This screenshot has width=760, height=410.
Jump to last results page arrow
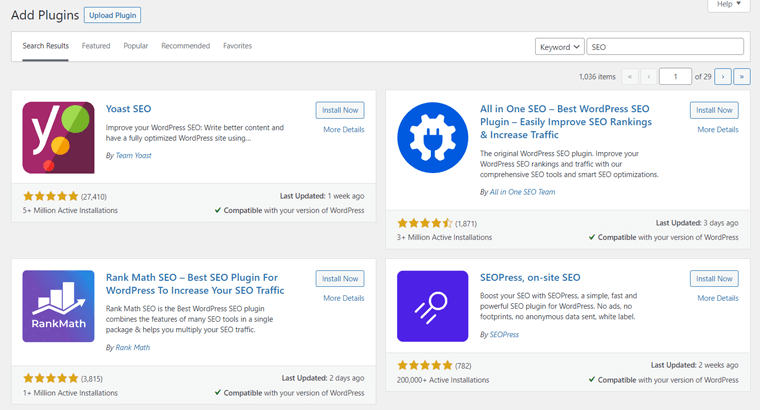pyautogui.click(x=742, y=77)
